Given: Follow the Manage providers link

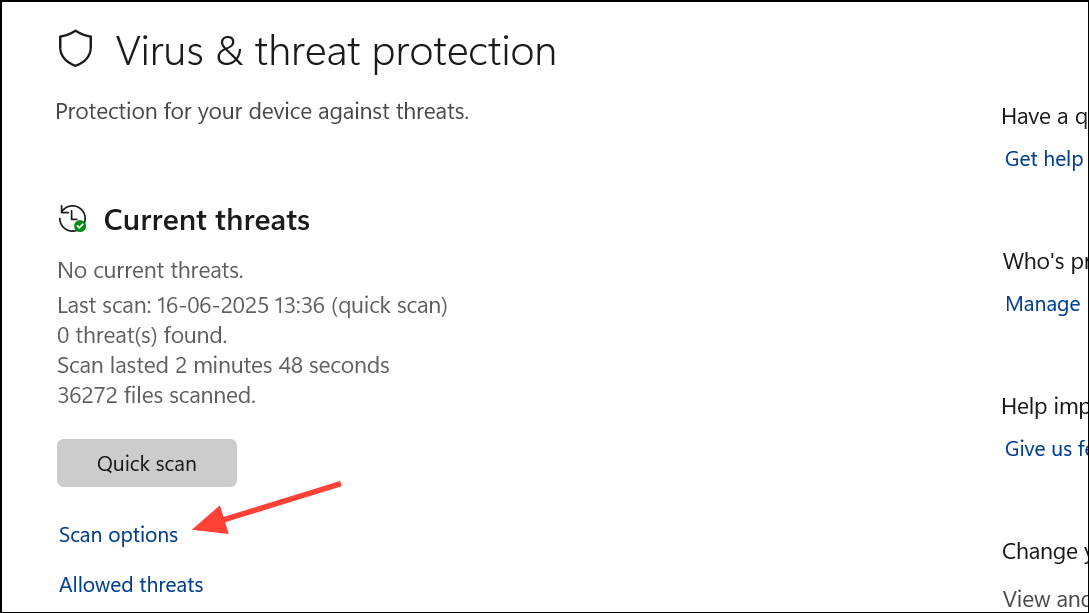Looking at the screenshot, I should (1042, 304).
